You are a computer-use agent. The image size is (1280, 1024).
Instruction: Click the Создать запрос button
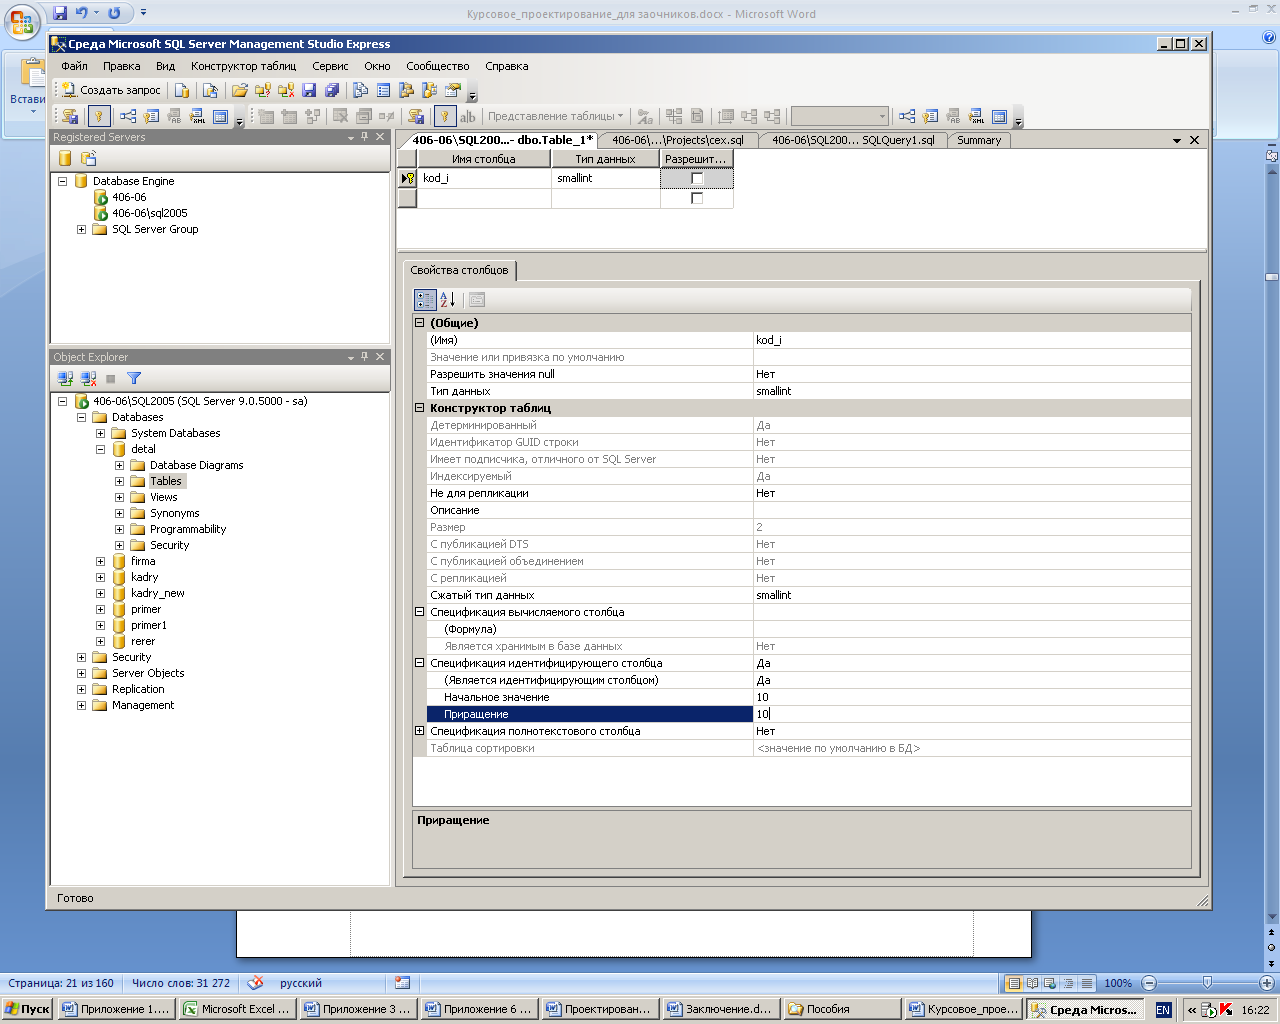tap(110, 90)
